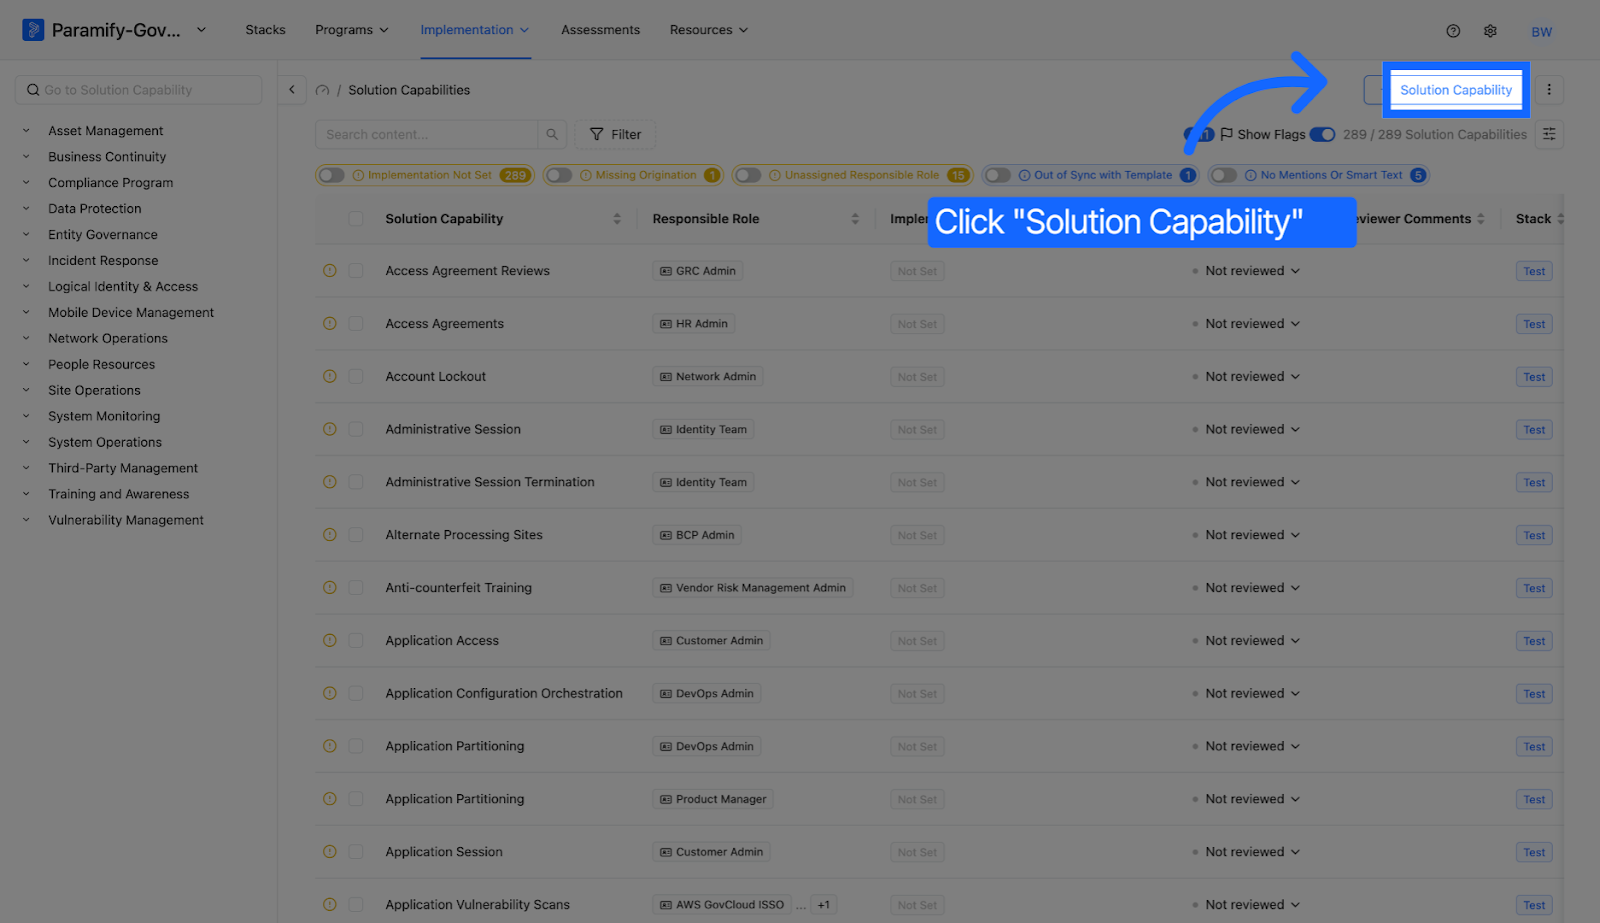Click warning flag icon for Application Session
The width and height of the screenshot is (1600, 923).
[330, 852]
